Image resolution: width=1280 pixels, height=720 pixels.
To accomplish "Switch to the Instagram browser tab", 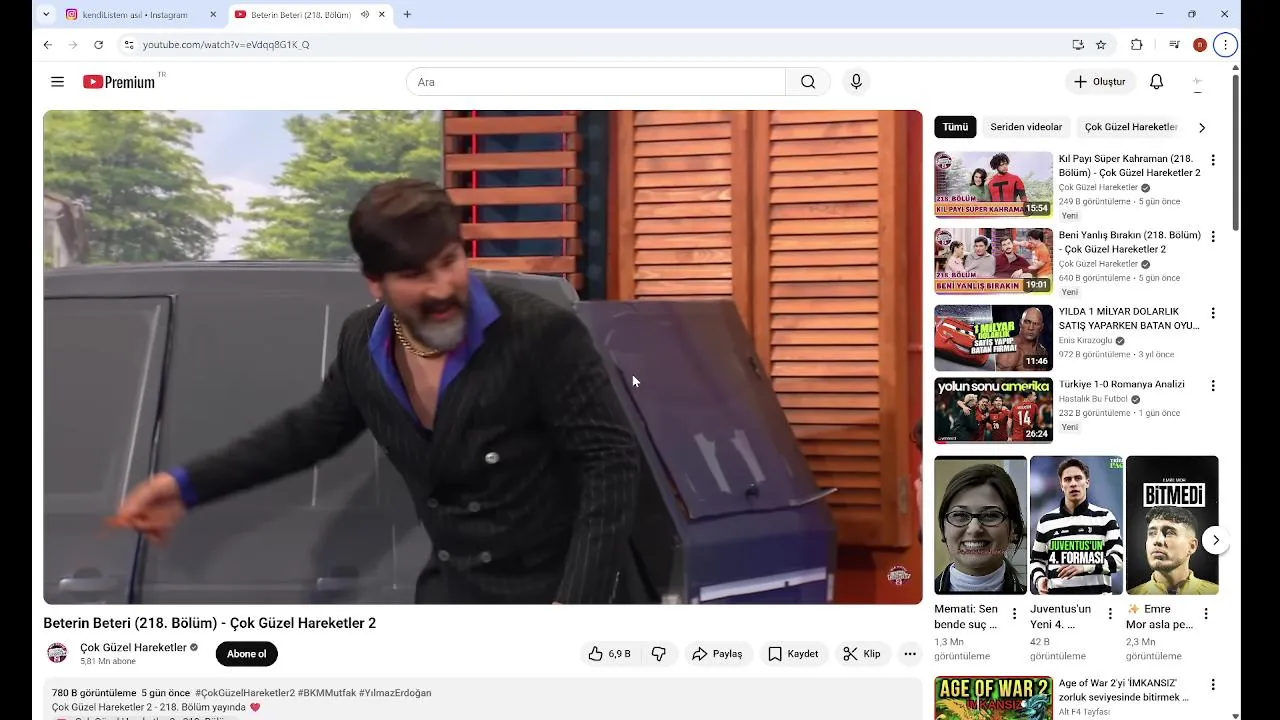I will click(x=141, y=15).
